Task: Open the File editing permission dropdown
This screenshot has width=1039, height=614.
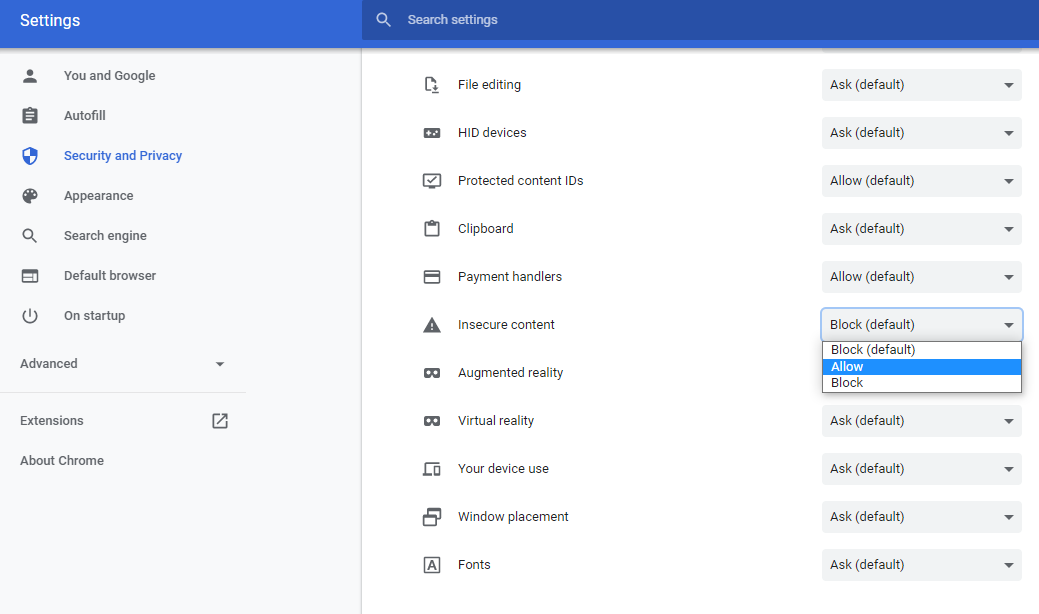Action: [x=922, y=85]
